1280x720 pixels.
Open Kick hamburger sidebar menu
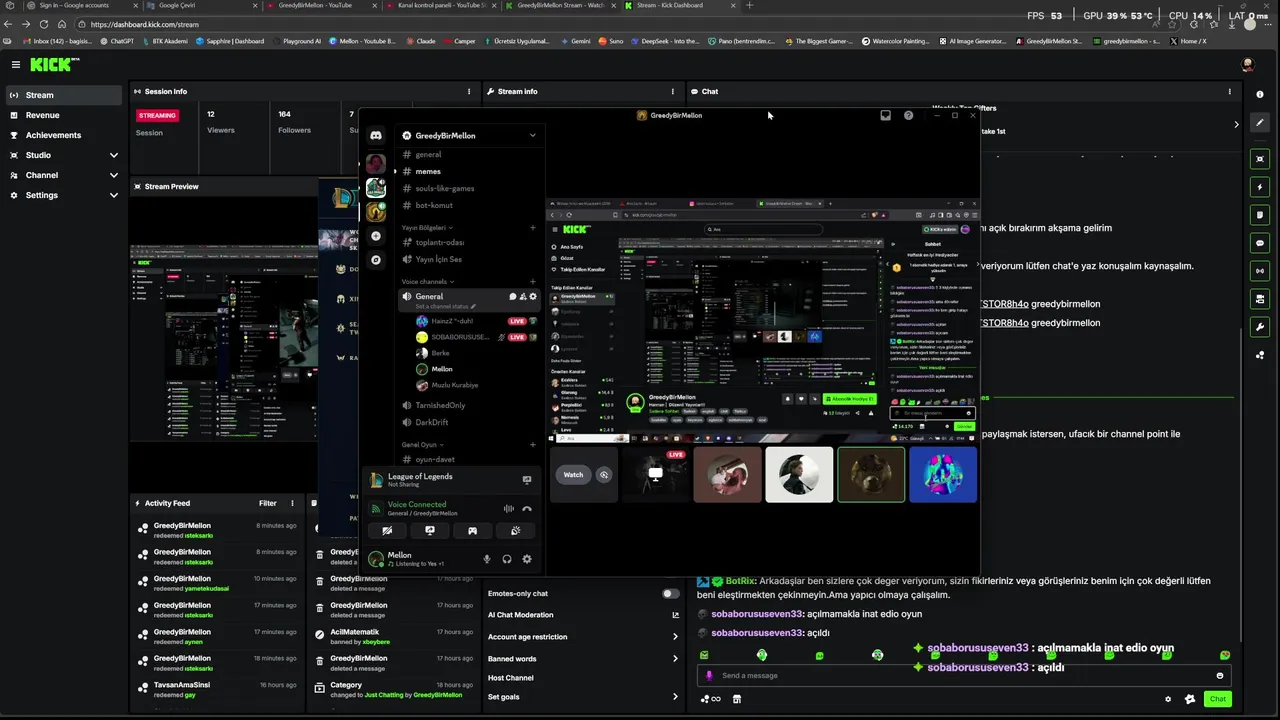point(16,64)
